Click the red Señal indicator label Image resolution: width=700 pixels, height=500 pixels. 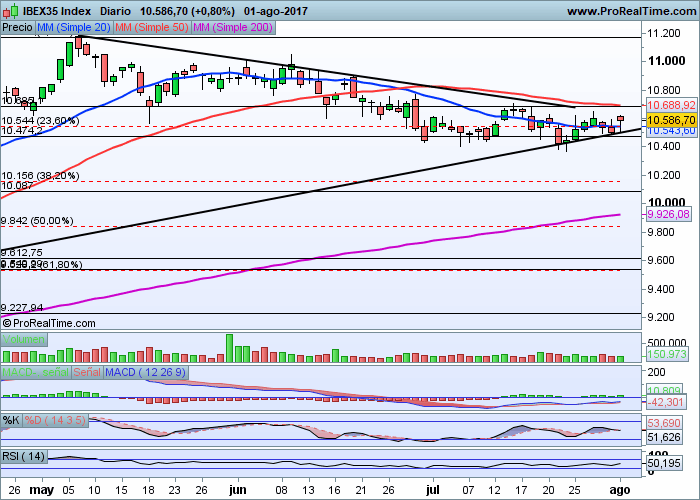pos(87,372)
